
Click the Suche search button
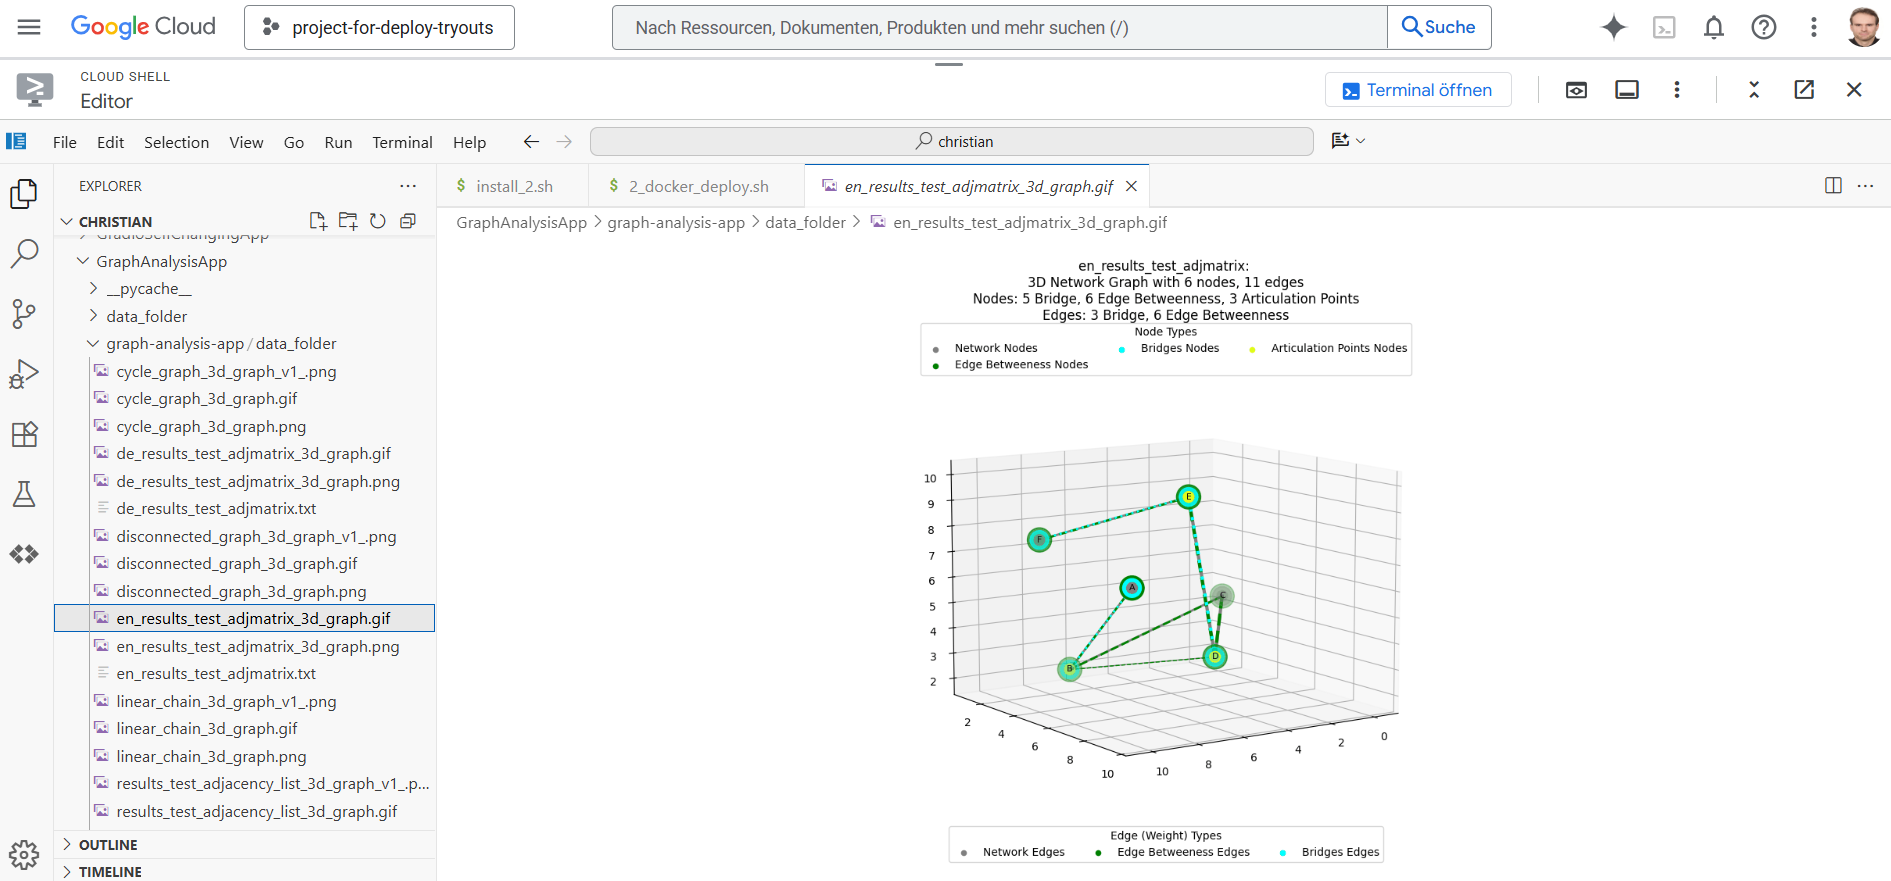coord(1439,27)
